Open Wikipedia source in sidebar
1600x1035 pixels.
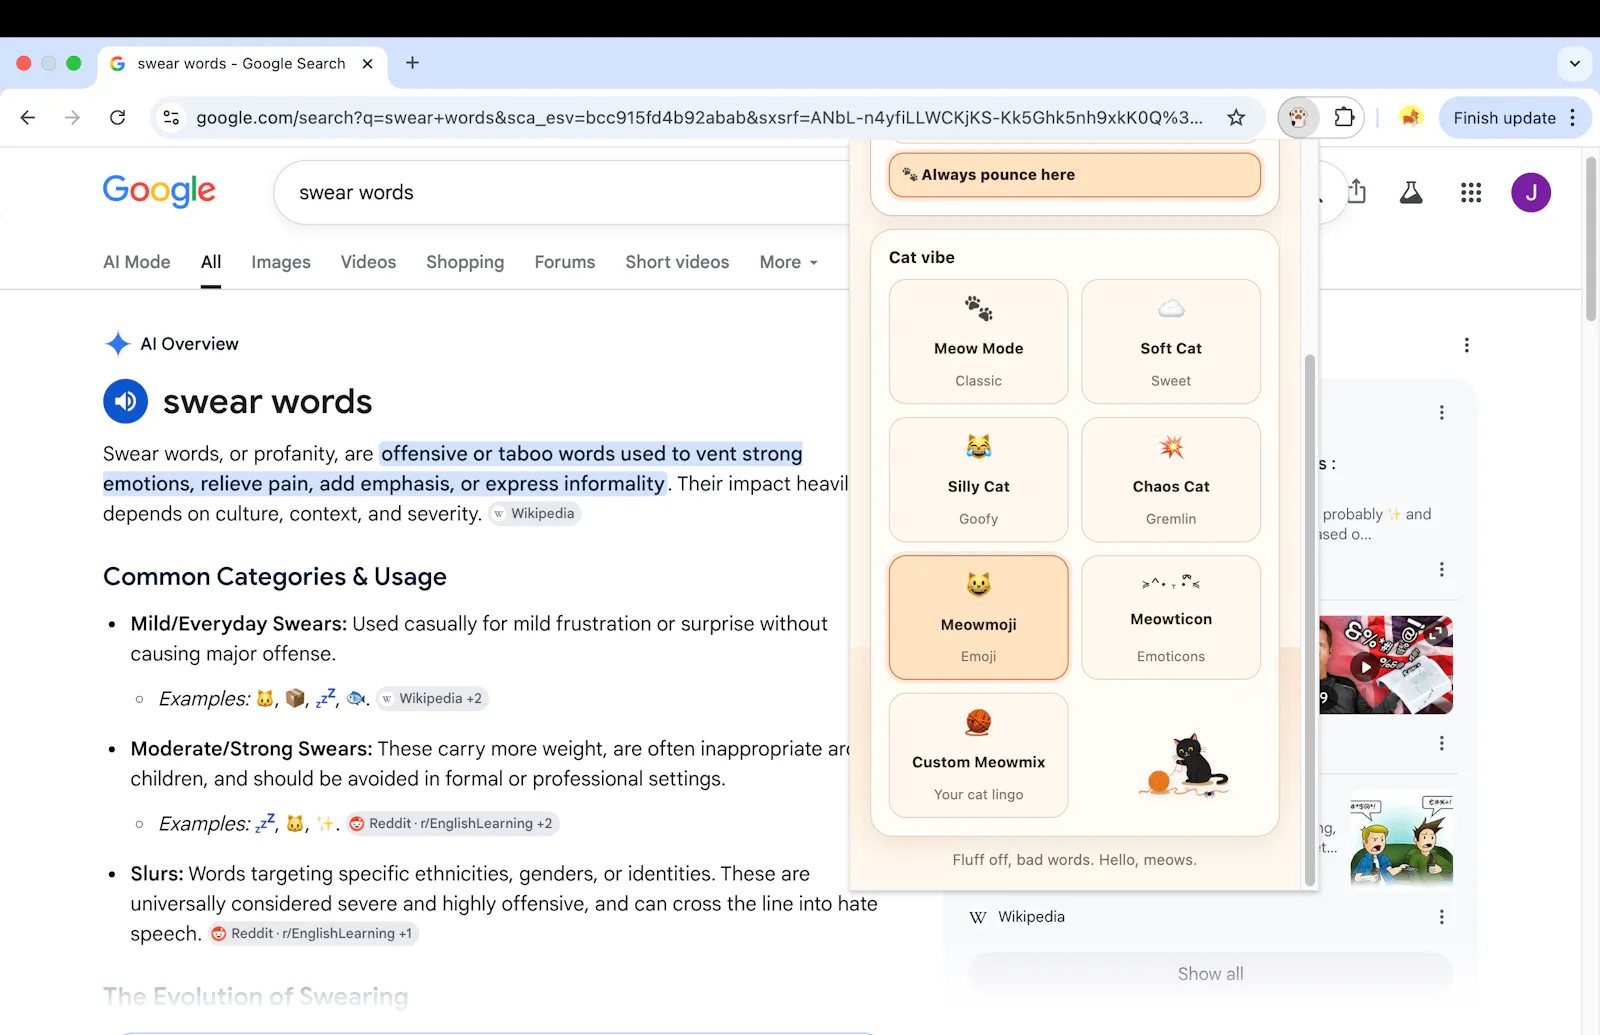tap(1031, 917)
